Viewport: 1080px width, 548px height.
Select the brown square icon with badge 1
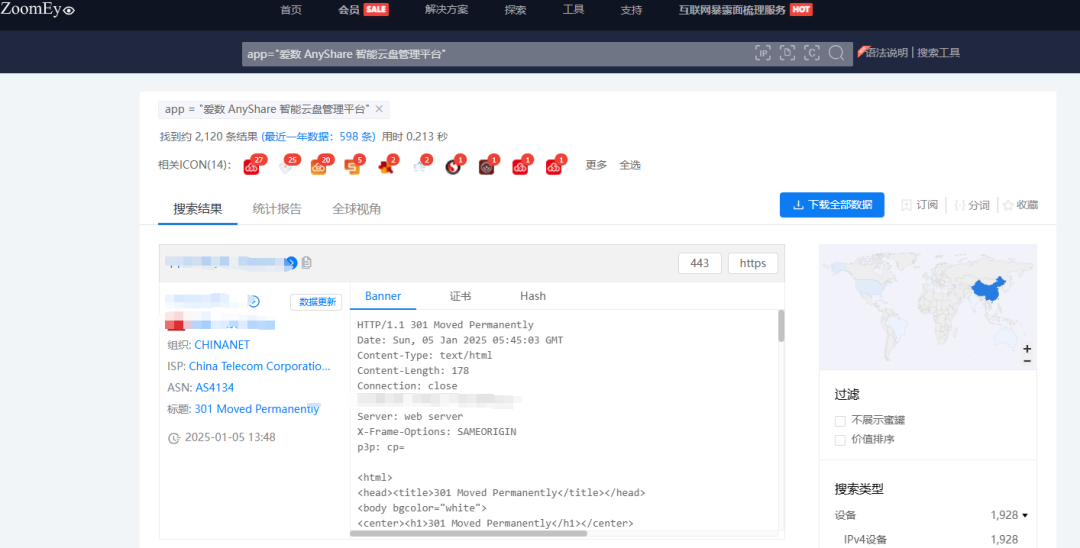pos(487,166)
